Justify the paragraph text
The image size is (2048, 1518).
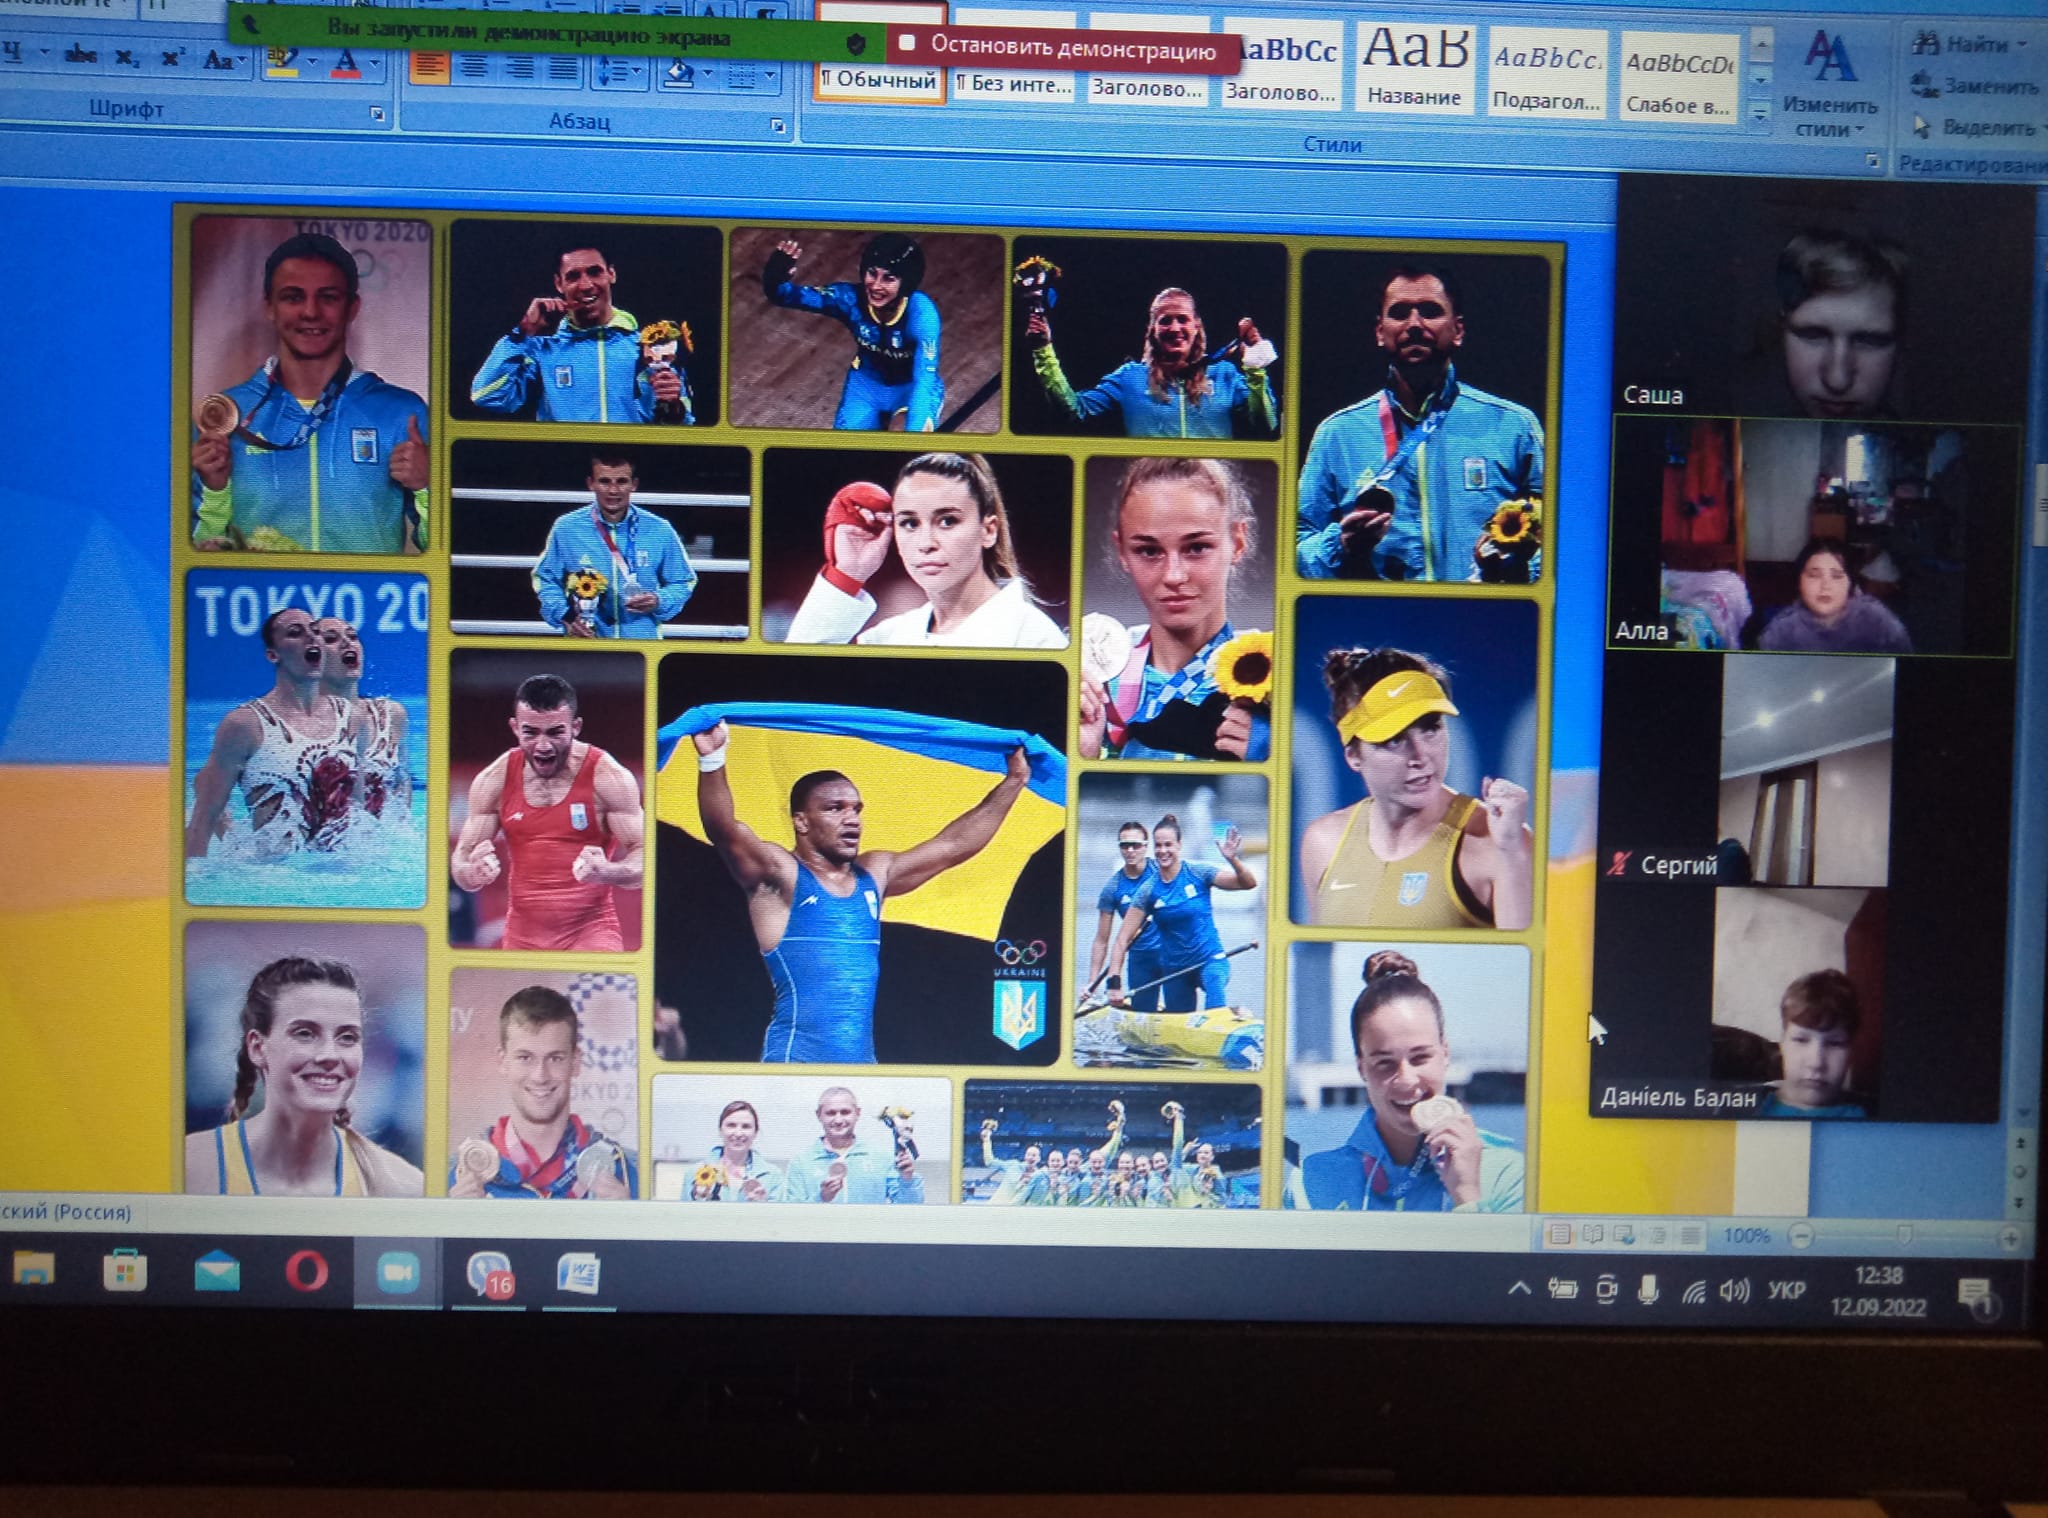click(564, 69)
